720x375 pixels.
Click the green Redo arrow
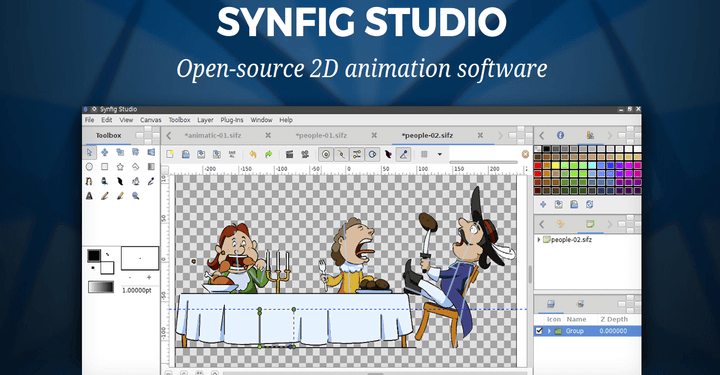pos(269,154)
